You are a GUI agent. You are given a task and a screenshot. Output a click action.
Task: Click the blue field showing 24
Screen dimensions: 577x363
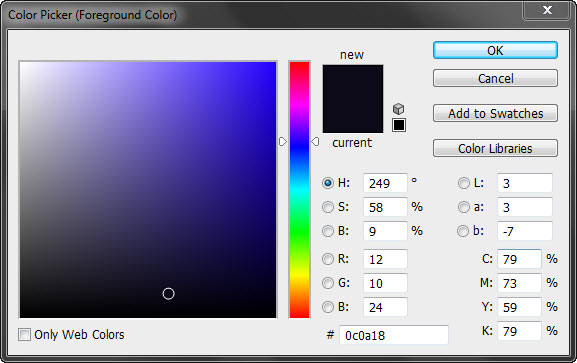pyautogui.click(x=385, y=307)
